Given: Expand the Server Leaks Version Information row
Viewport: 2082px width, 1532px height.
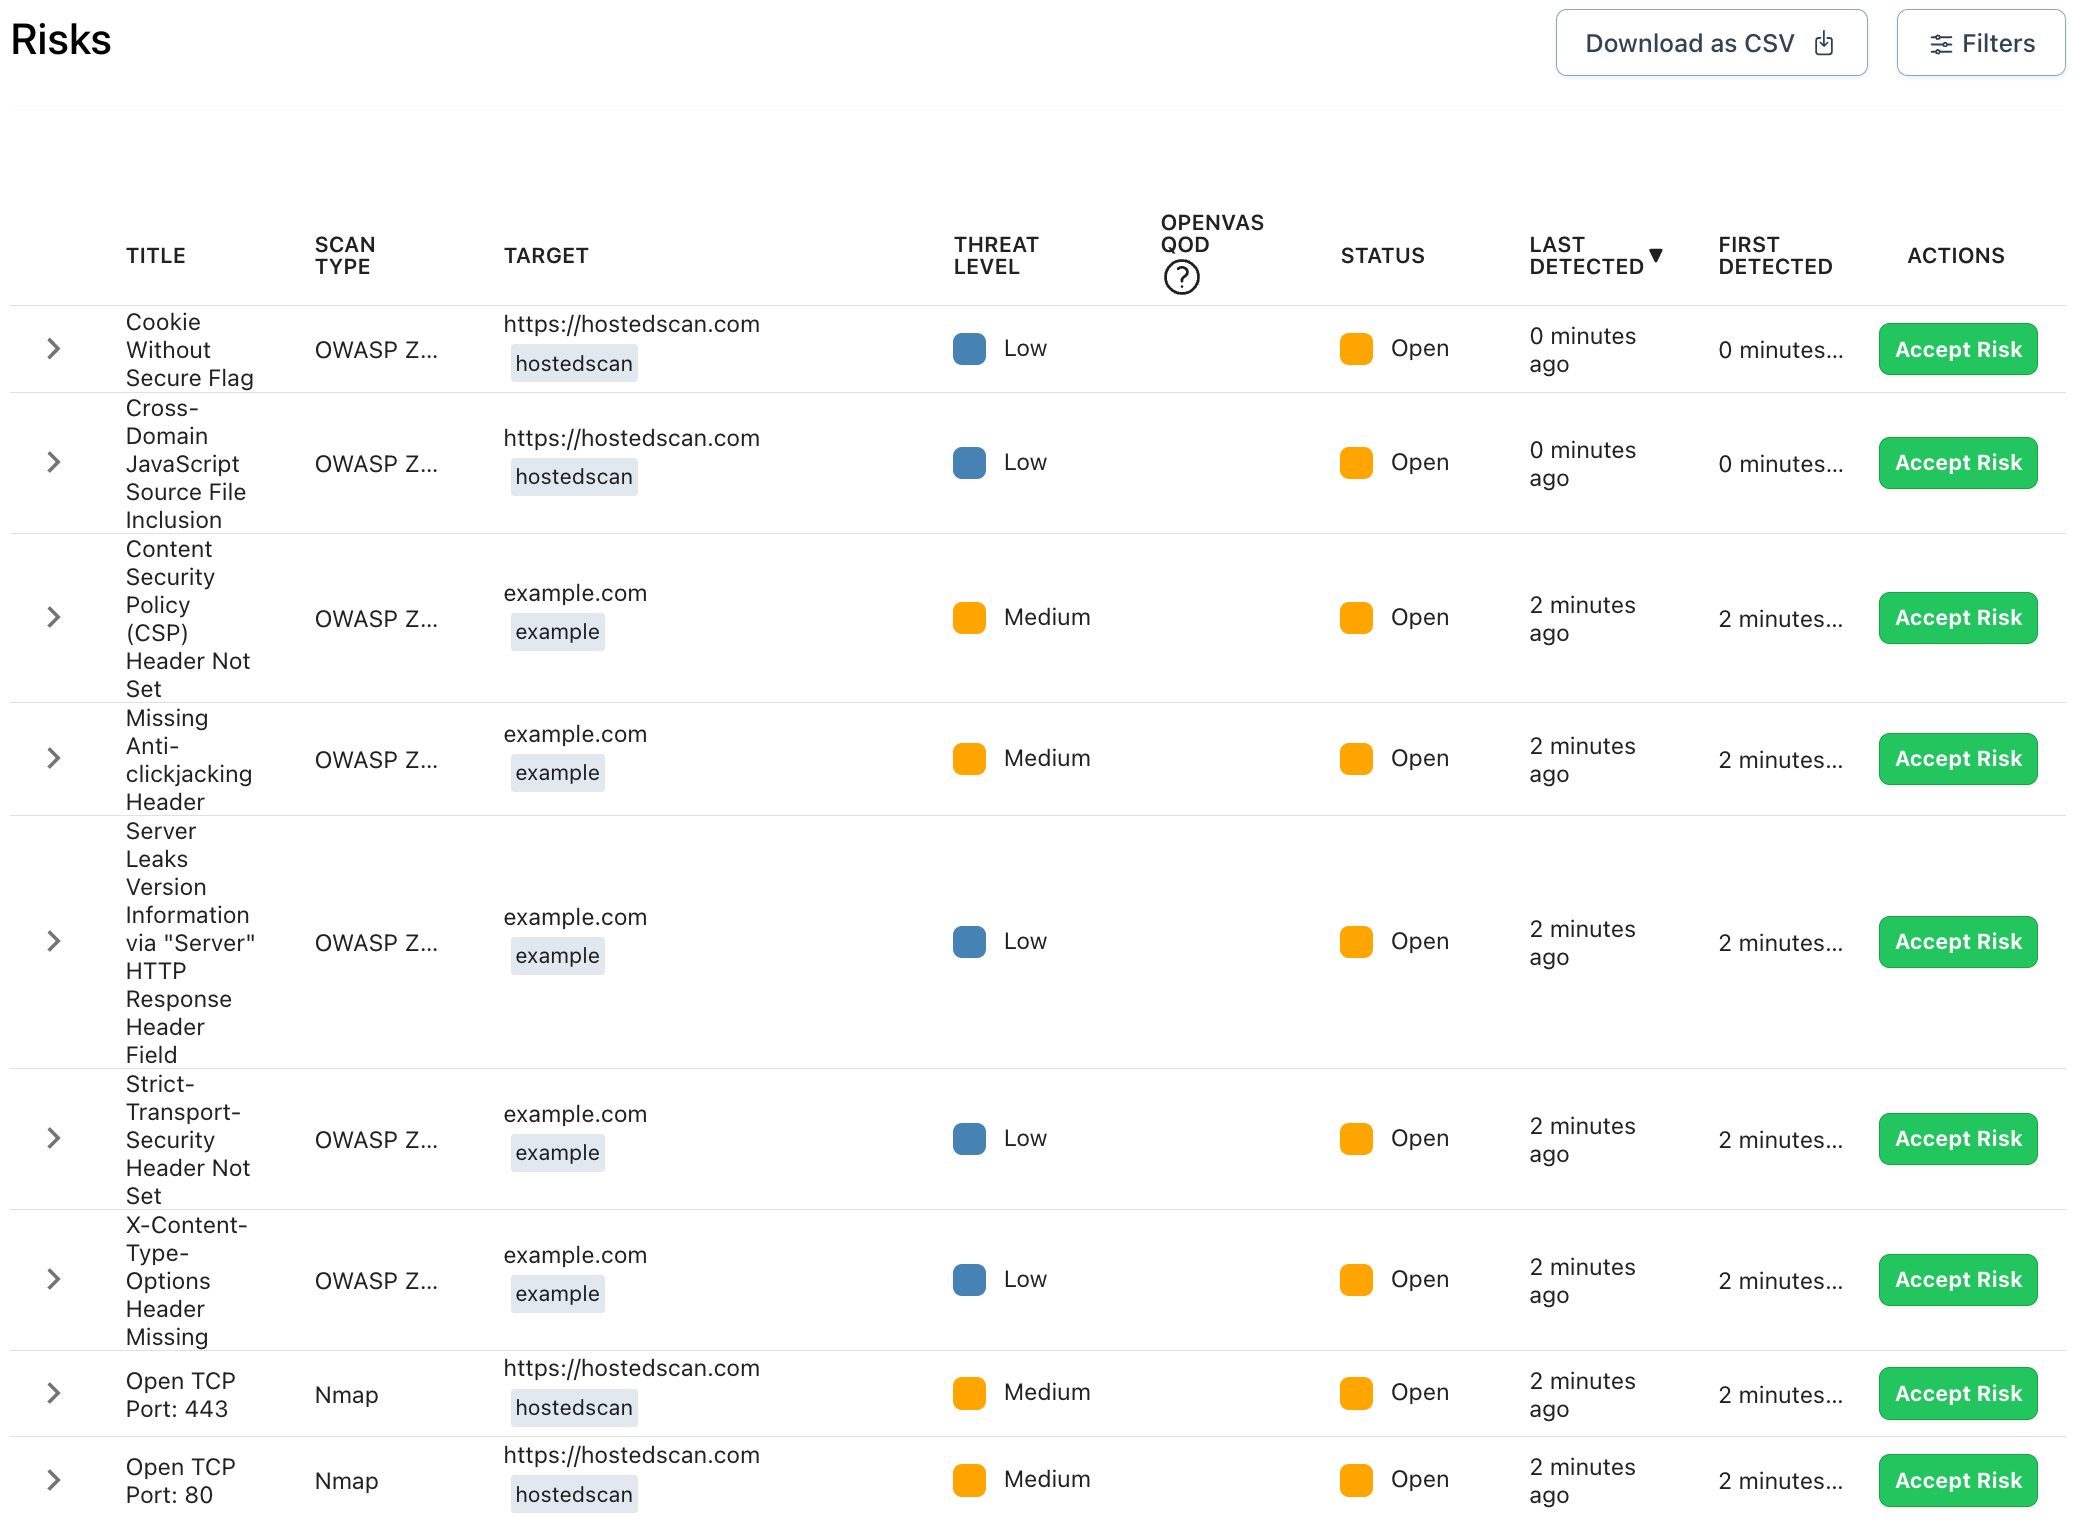Looking at the screenshot, I should (x=53, y=941).
